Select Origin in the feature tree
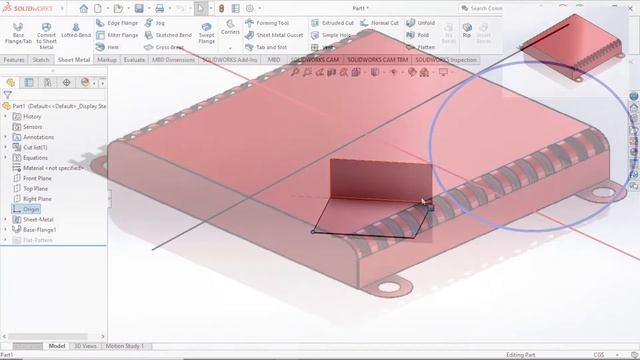The image size is (640, 360). (26, 209)
